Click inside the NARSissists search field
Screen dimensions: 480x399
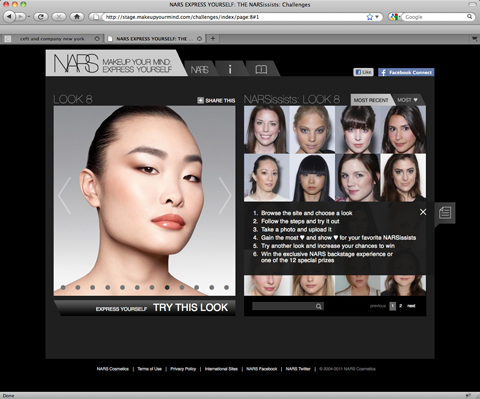pos(288,306)
